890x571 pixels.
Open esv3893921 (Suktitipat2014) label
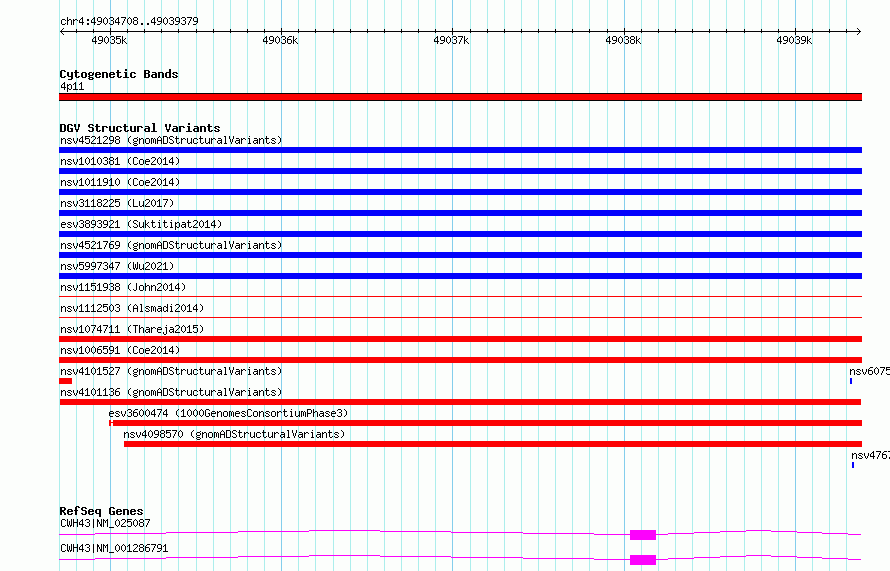tap(141, 224)
